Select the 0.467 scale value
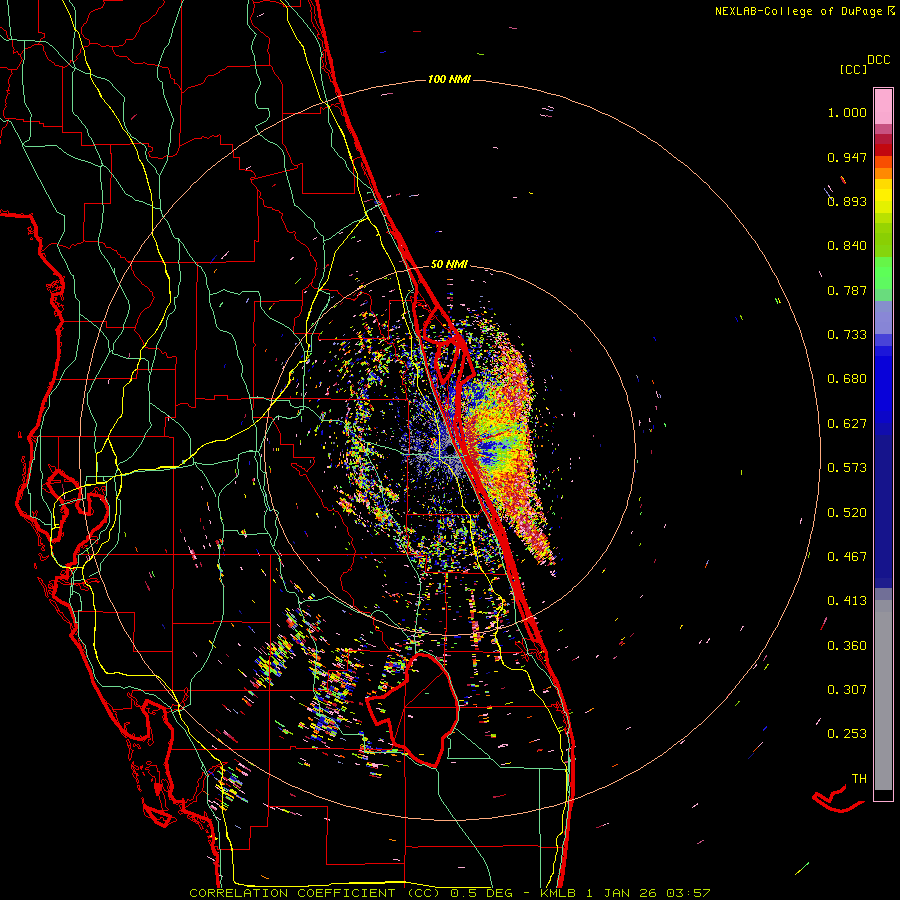 click(x=847, y=557)
